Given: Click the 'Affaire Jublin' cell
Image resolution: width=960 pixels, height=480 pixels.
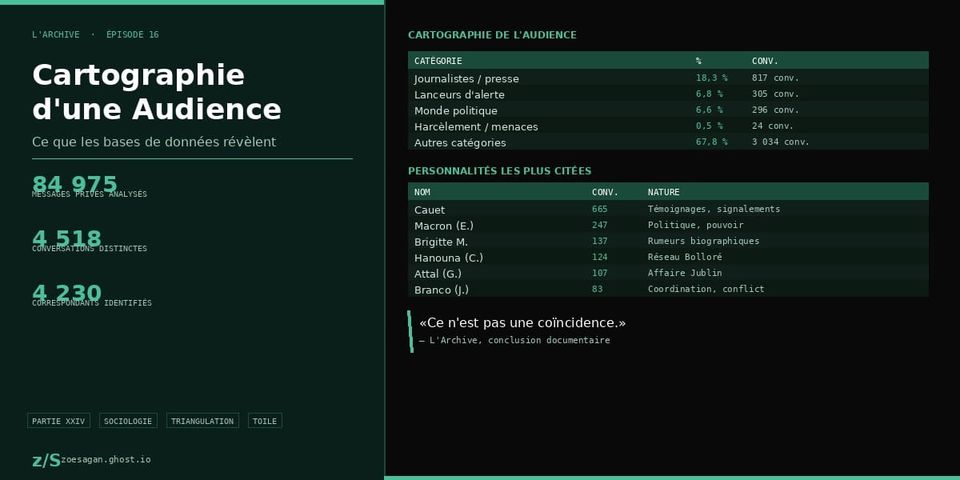Looking at the screenshot, I should coord(685,272).
